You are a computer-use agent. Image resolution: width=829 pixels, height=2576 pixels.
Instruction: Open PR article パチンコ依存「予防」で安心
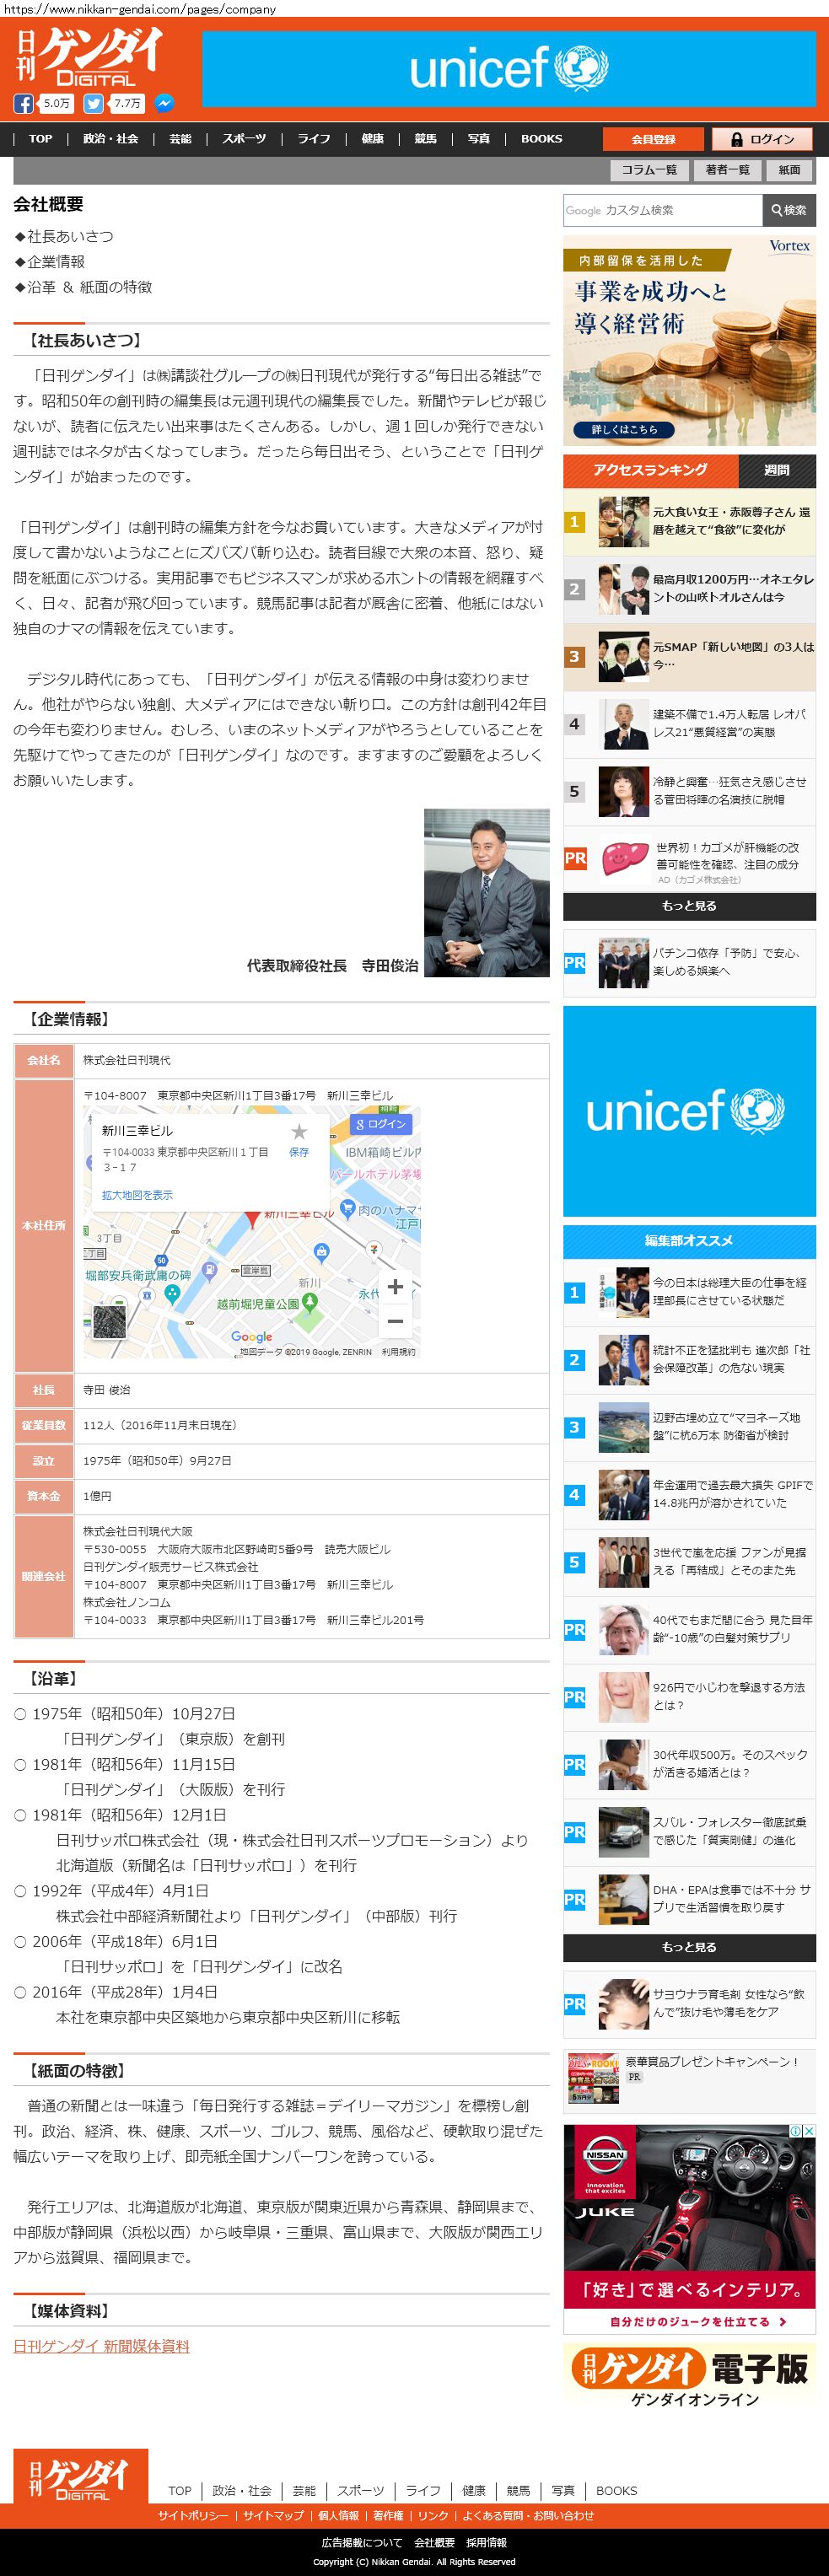point(730,962)
